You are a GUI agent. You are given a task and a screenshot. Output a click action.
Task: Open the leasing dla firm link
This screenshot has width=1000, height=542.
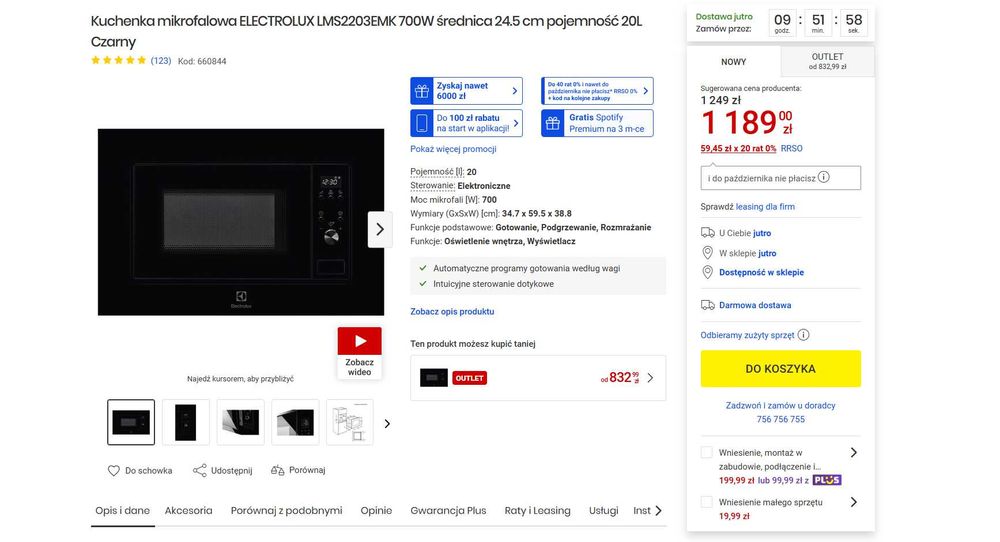765,207
